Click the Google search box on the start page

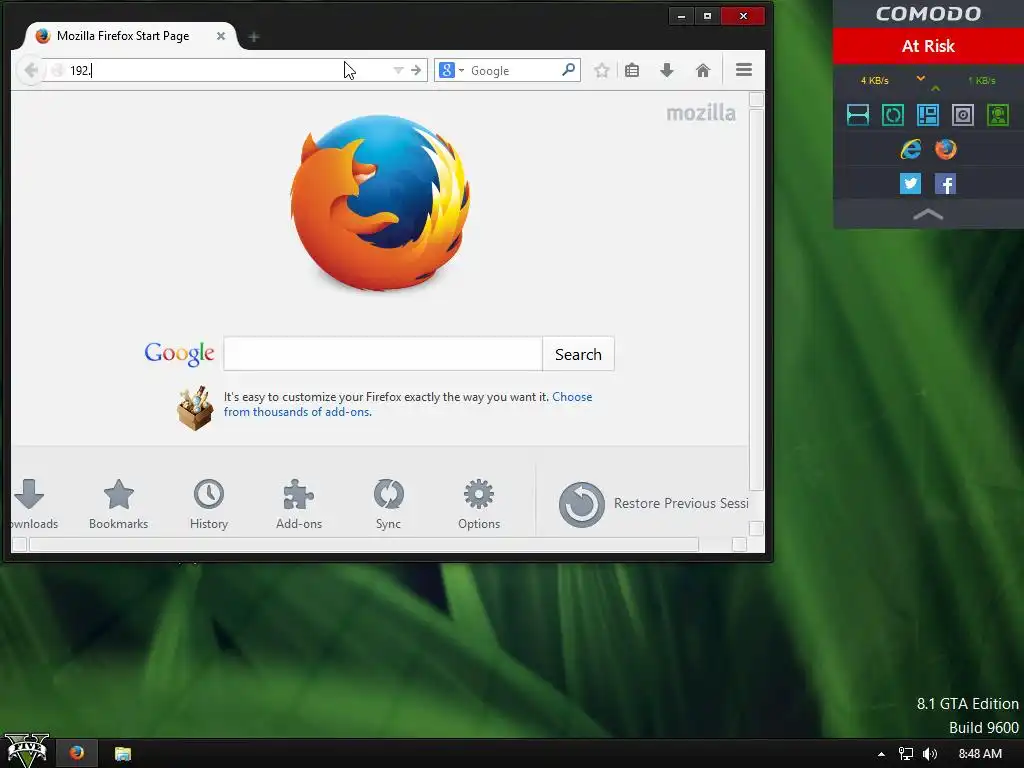point(383,354)
